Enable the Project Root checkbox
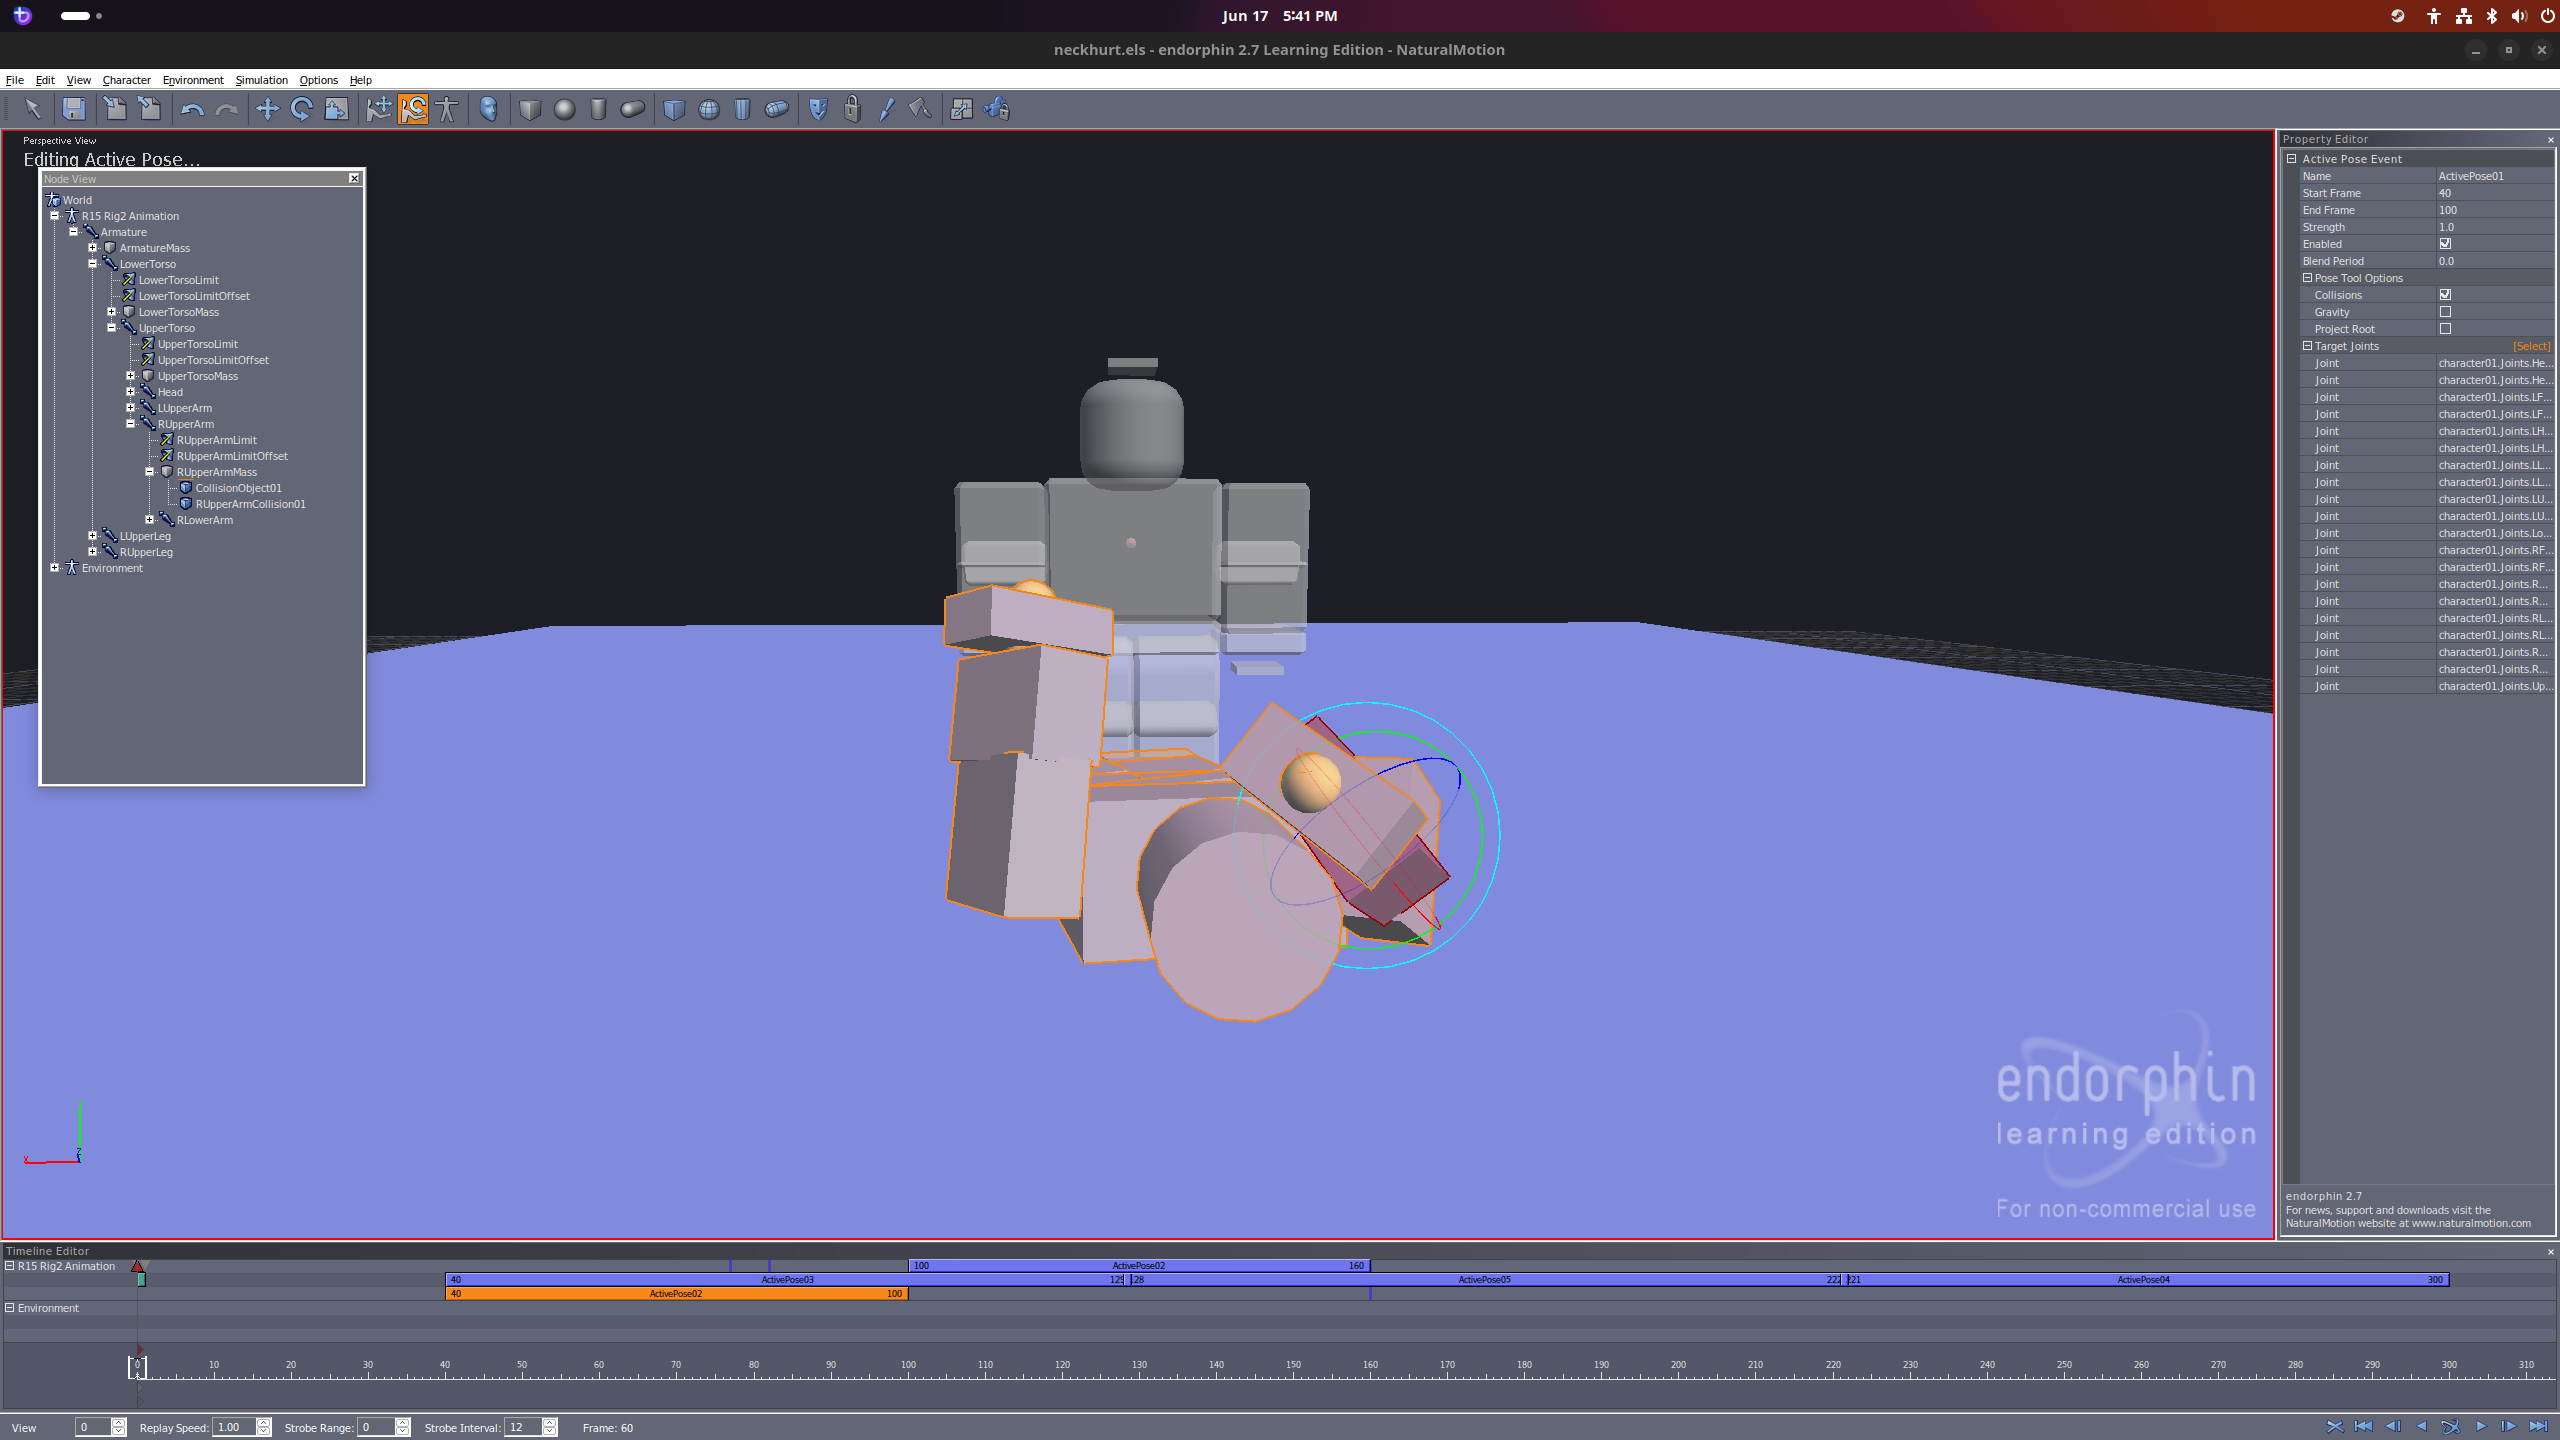The image size is (2560, 1440). [2445, 329]
